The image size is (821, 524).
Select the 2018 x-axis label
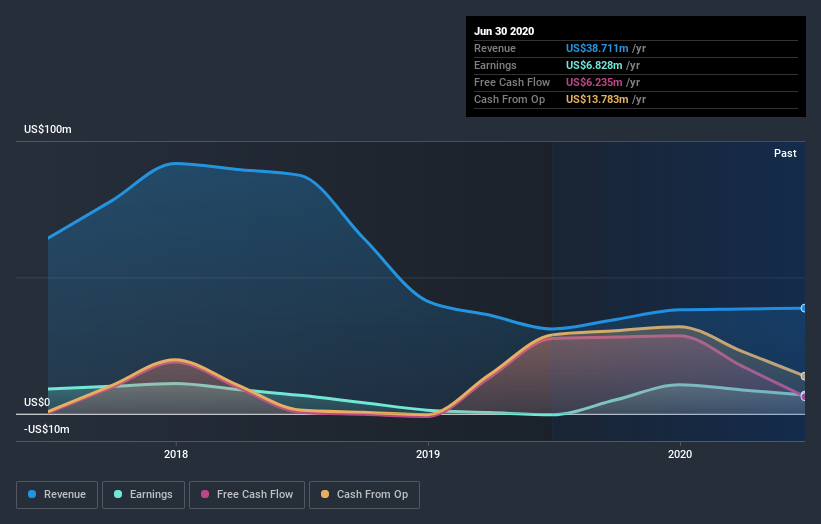tap(176, 454)
